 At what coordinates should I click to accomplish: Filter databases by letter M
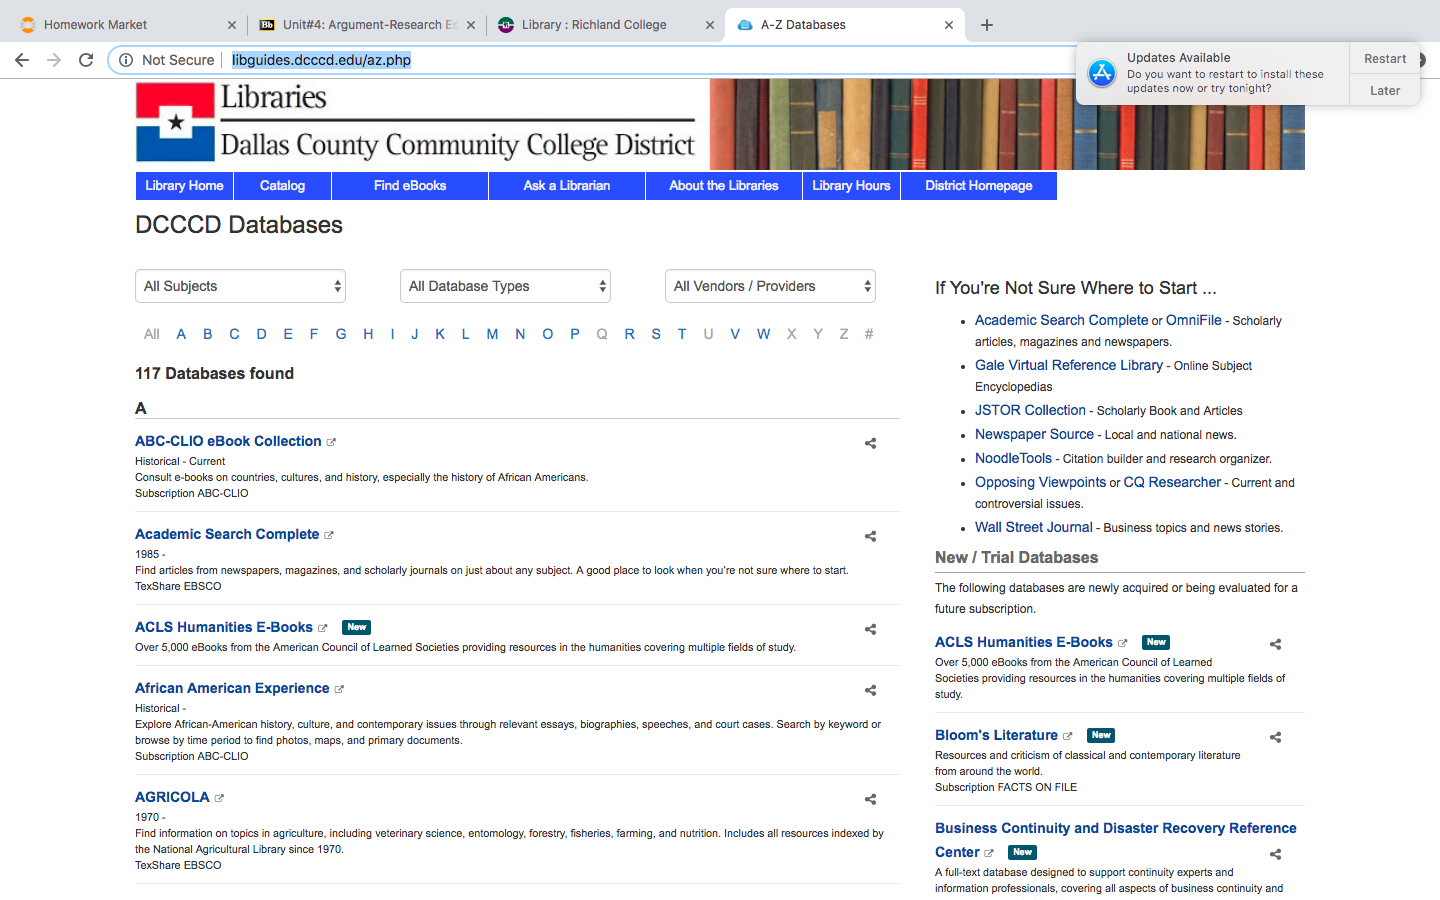(492, 334)
